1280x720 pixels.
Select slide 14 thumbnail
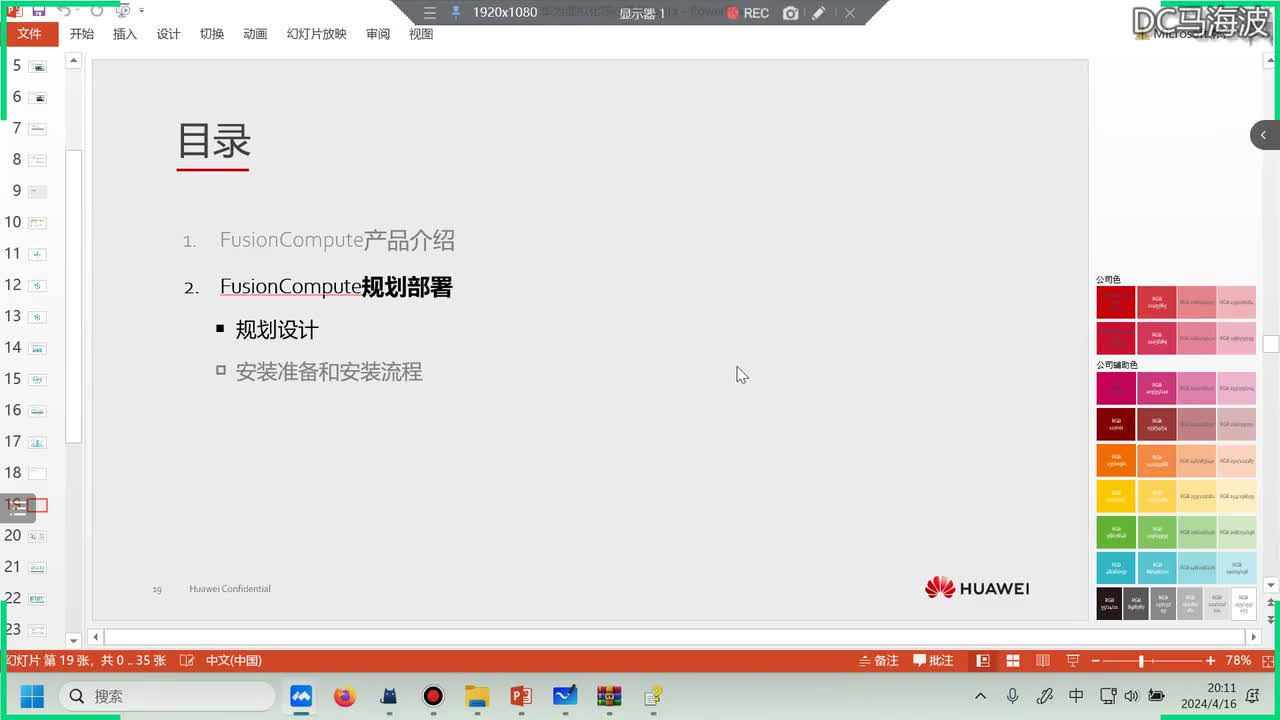[x=38, y=348]
